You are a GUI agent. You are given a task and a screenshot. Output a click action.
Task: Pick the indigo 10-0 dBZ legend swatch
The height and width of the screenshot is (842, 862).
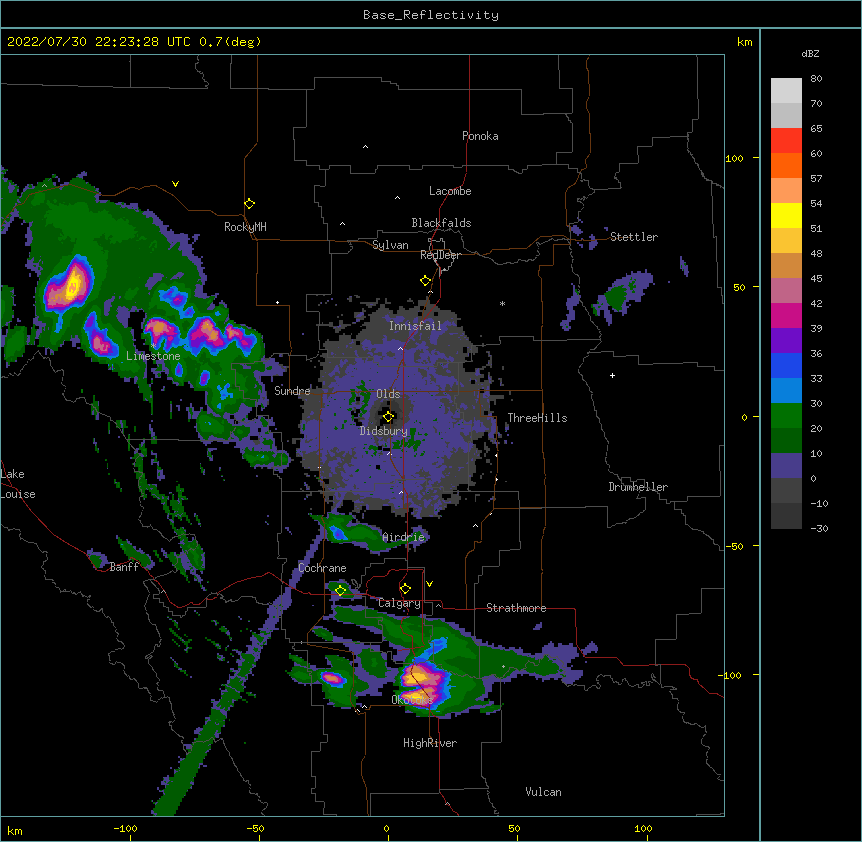point(786,466)
